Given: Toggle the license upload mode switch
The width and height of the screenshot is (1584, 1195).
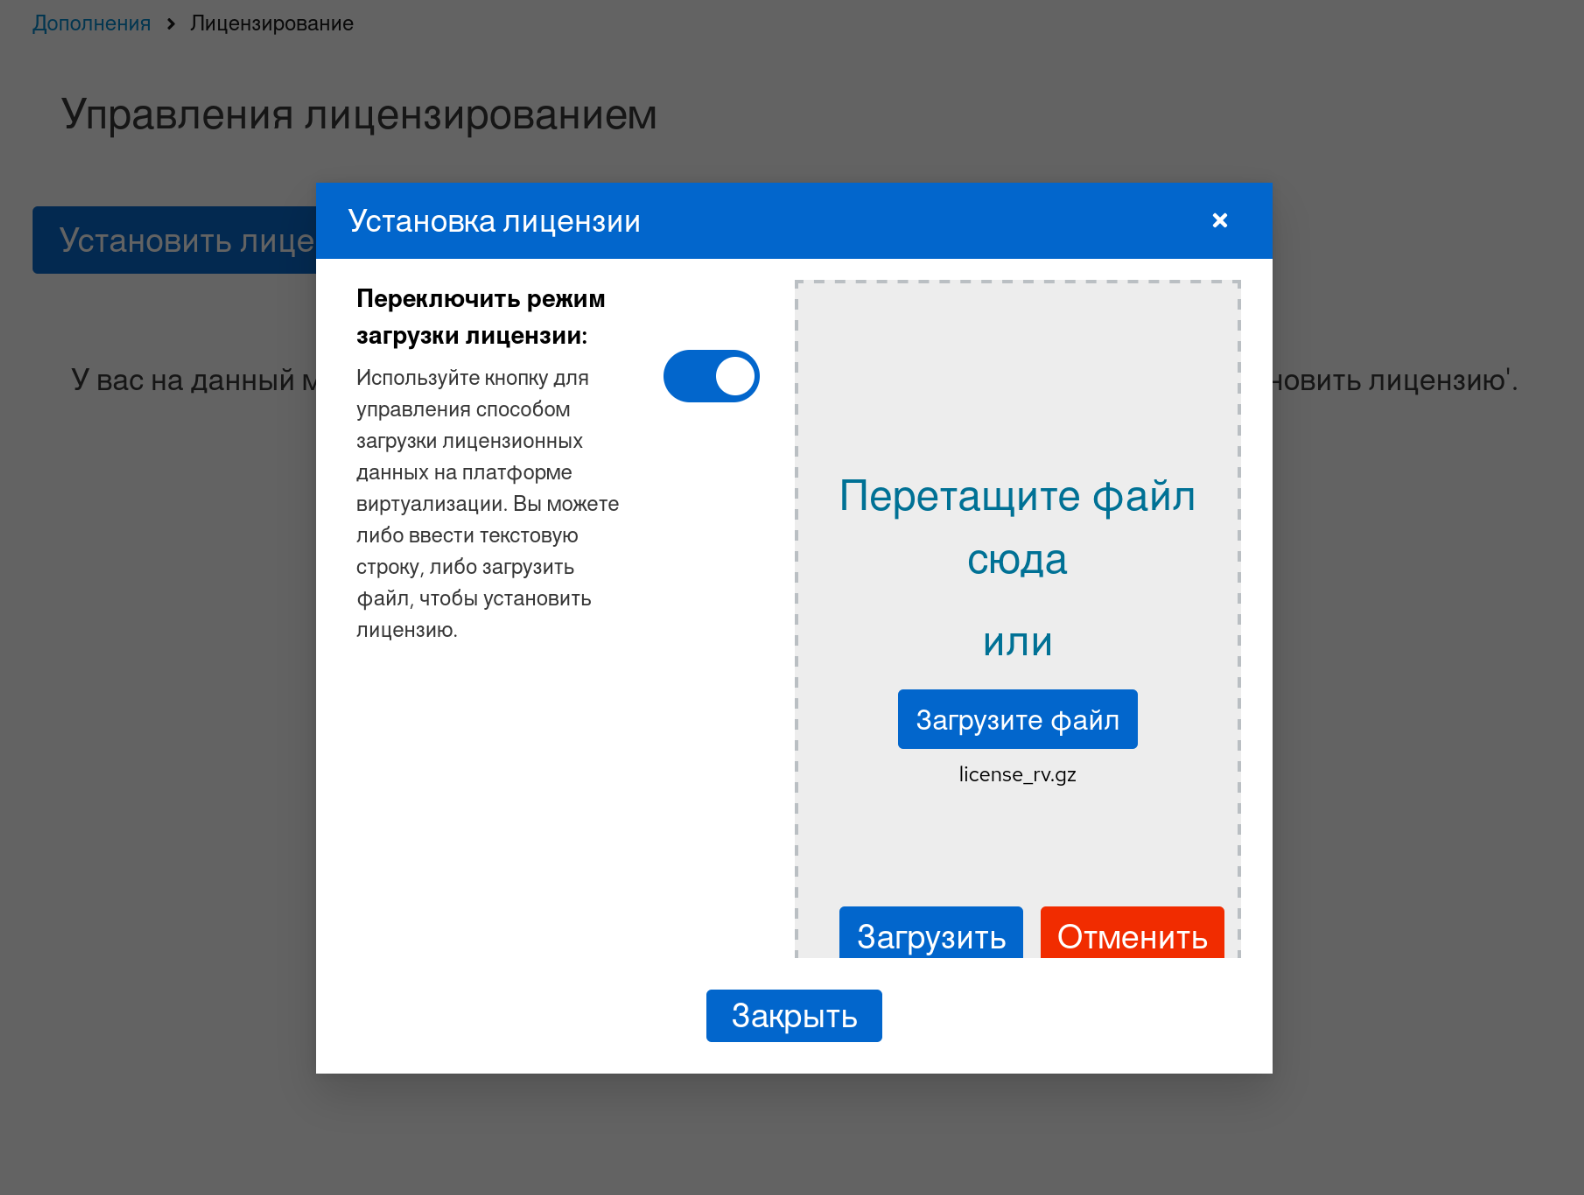Looking at the screenshot, I should tap(711, 376).
